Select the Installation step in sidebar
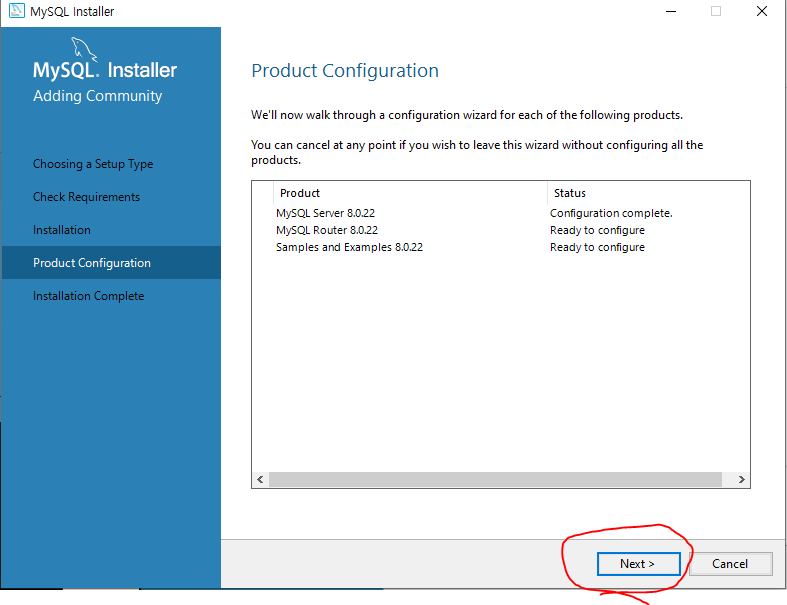Viewport: 787px width, 605px height. click(x=62, y=230)
